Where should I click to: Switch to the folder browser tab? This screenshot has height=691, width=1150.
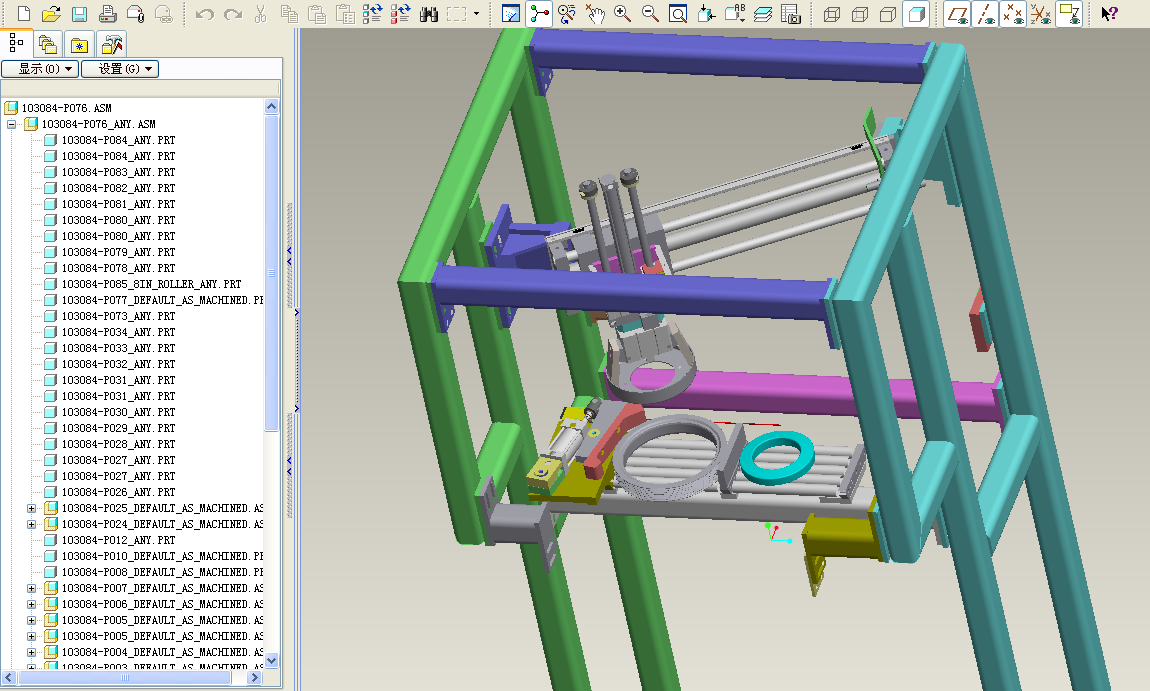48,45
